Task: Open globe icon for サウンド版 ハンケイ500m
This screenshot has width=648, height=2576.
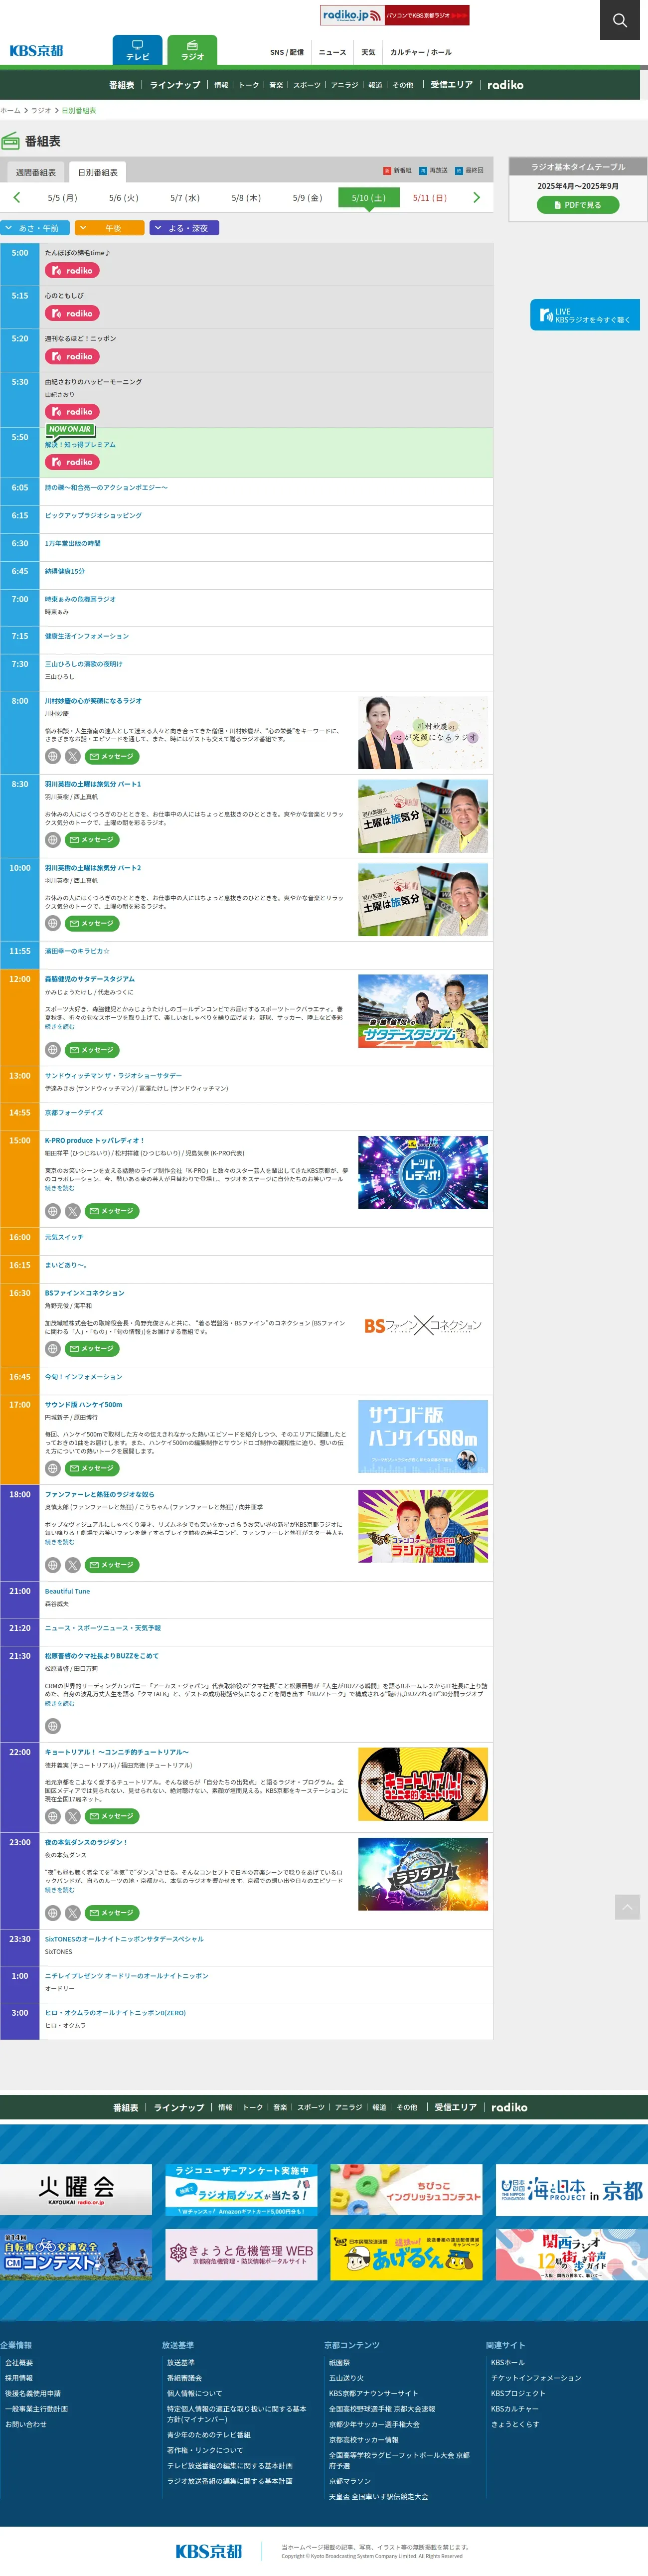Action: 53,1468
